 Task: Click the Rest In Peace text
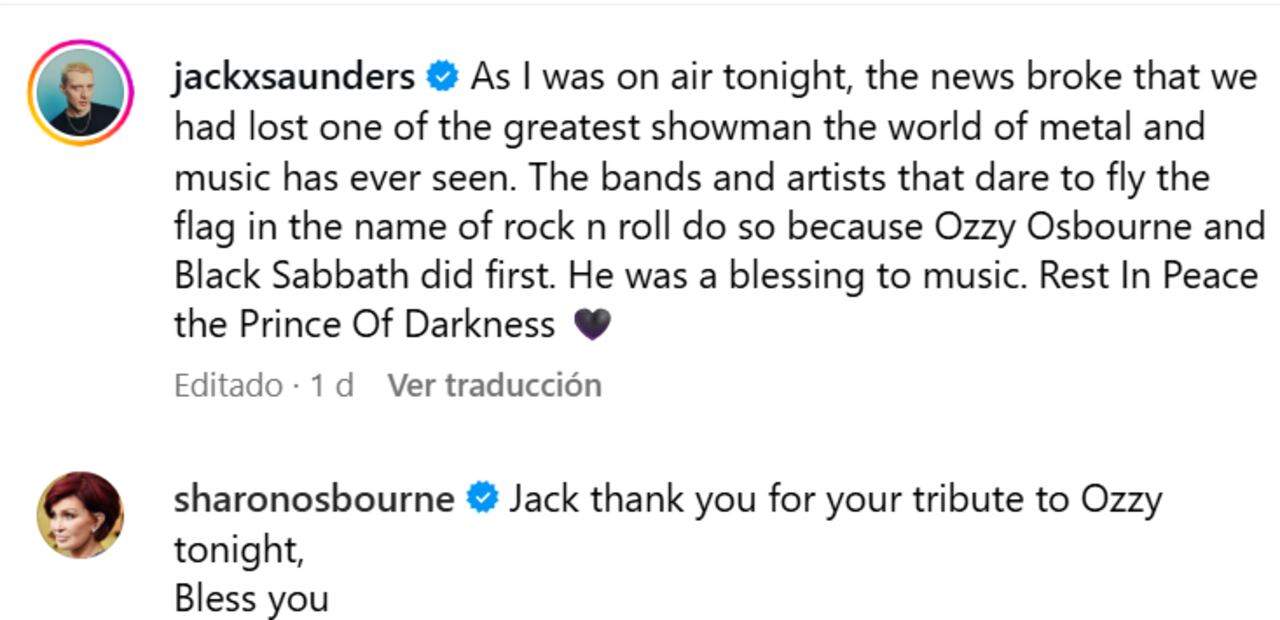[1148, 275]
